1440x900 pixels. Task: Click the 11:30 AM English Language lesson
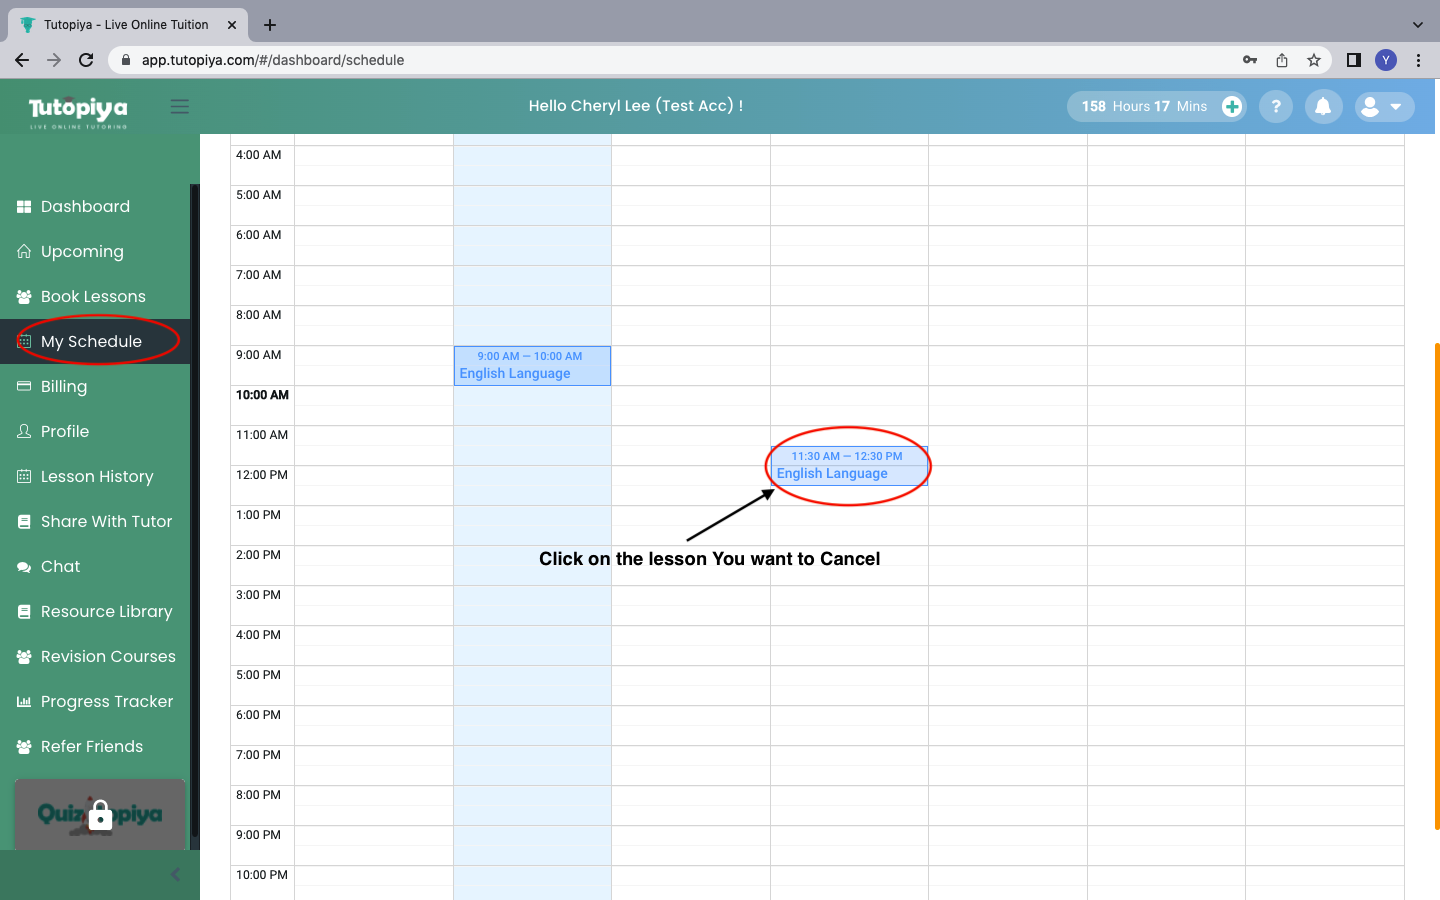848,466
